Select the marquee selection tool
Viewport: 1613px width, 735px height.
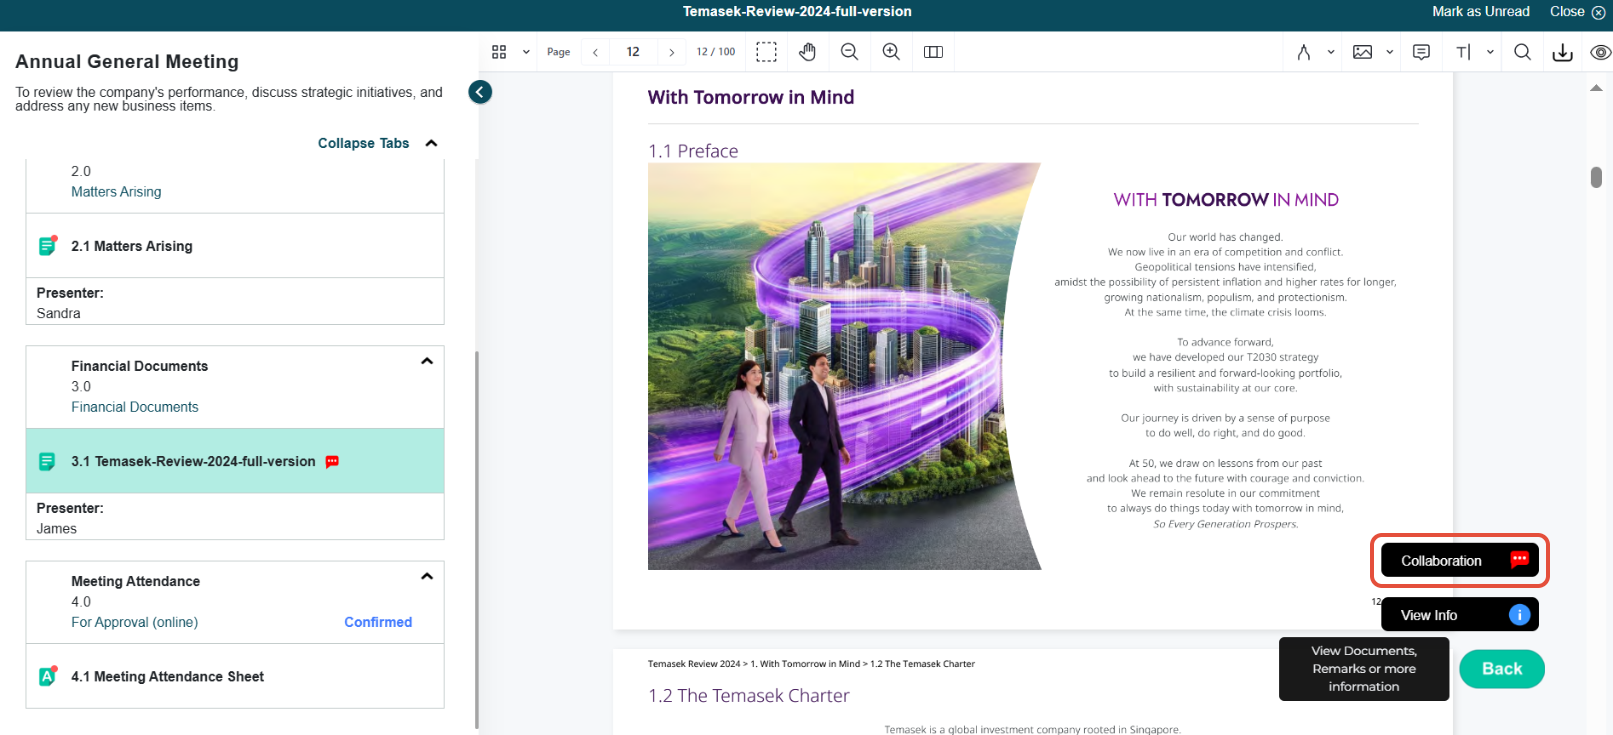[x=766, y=52]
